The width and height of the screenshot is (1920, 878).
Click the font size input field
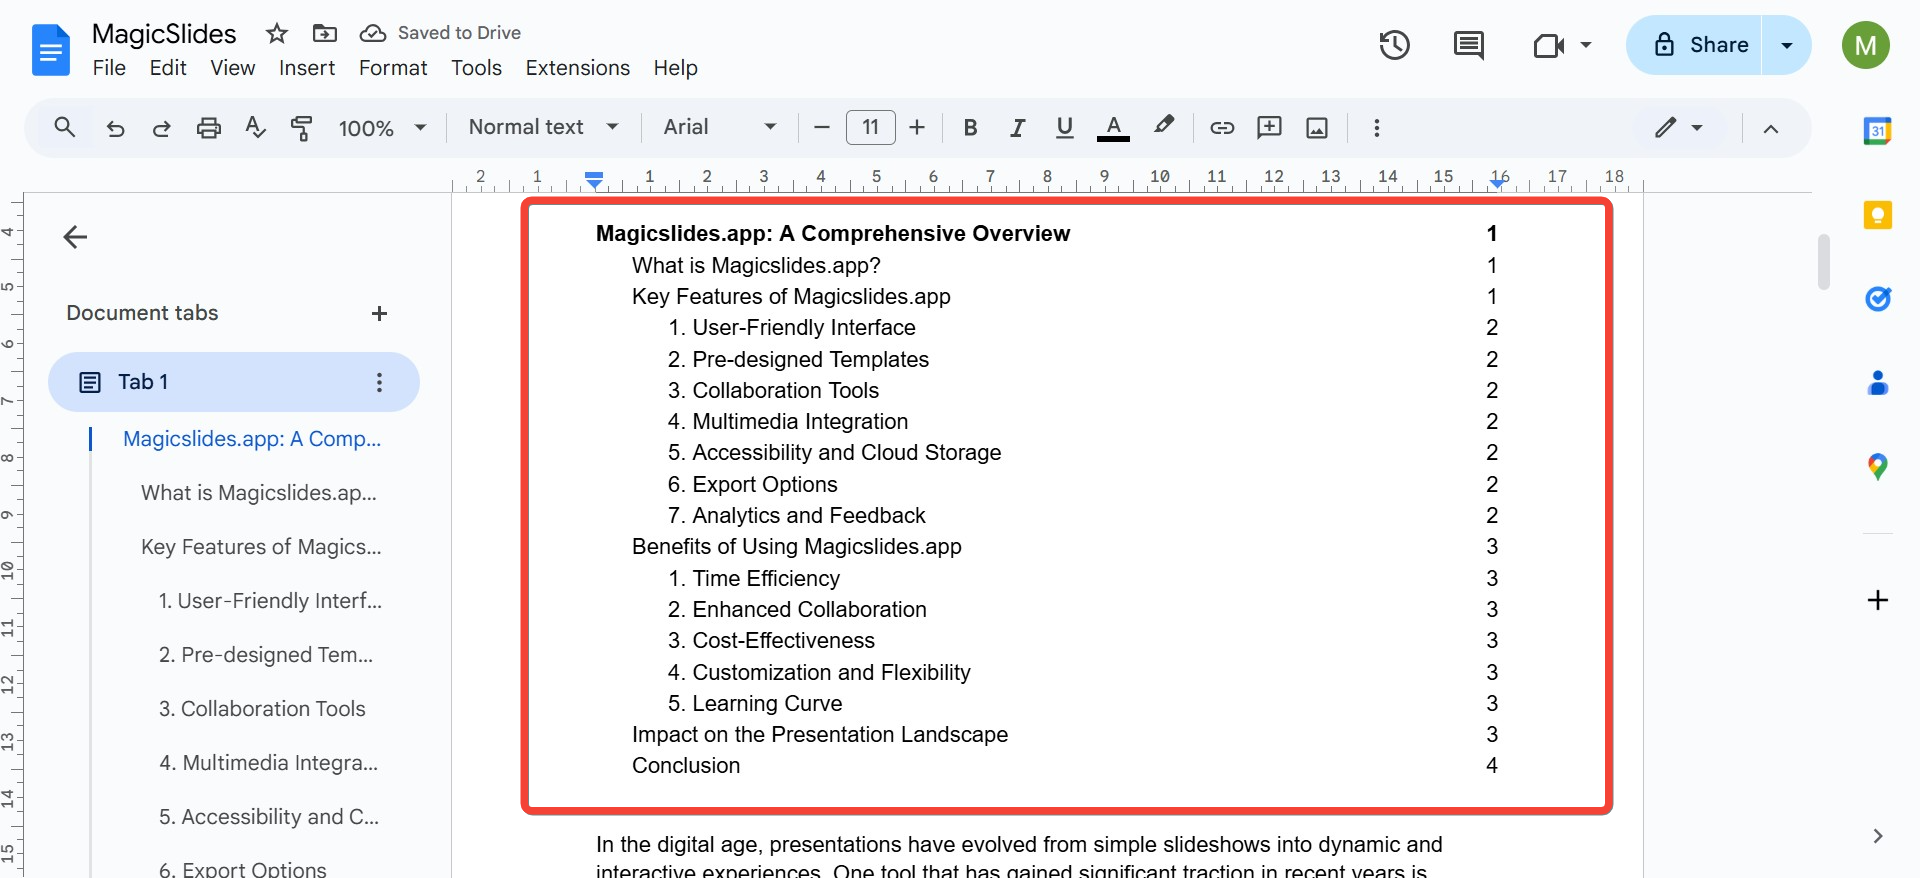[x=870, y=128]
